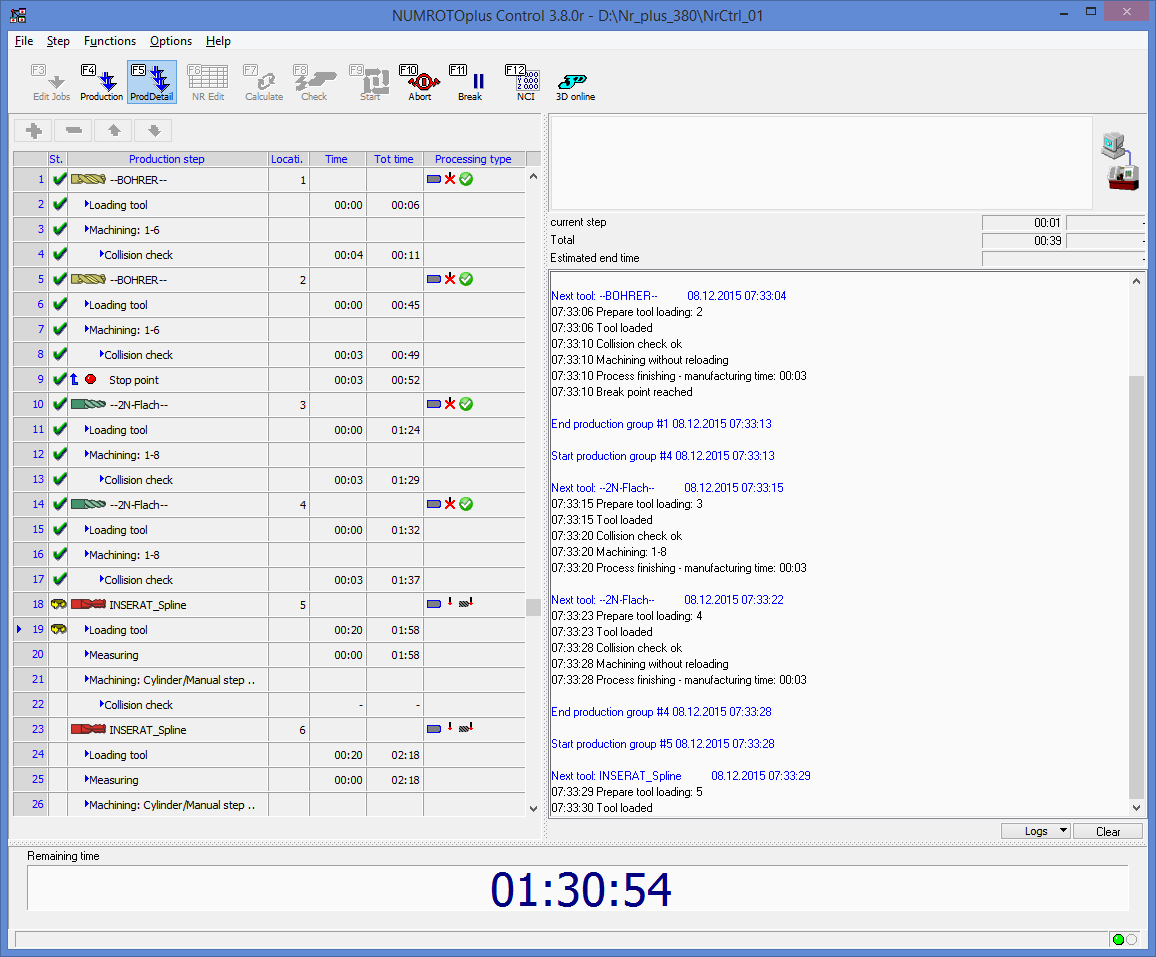Select the ProdDetail F5 toolbar icon
Image resolution: width=1156 pixels, height=957 pixels.
[152, 83]
